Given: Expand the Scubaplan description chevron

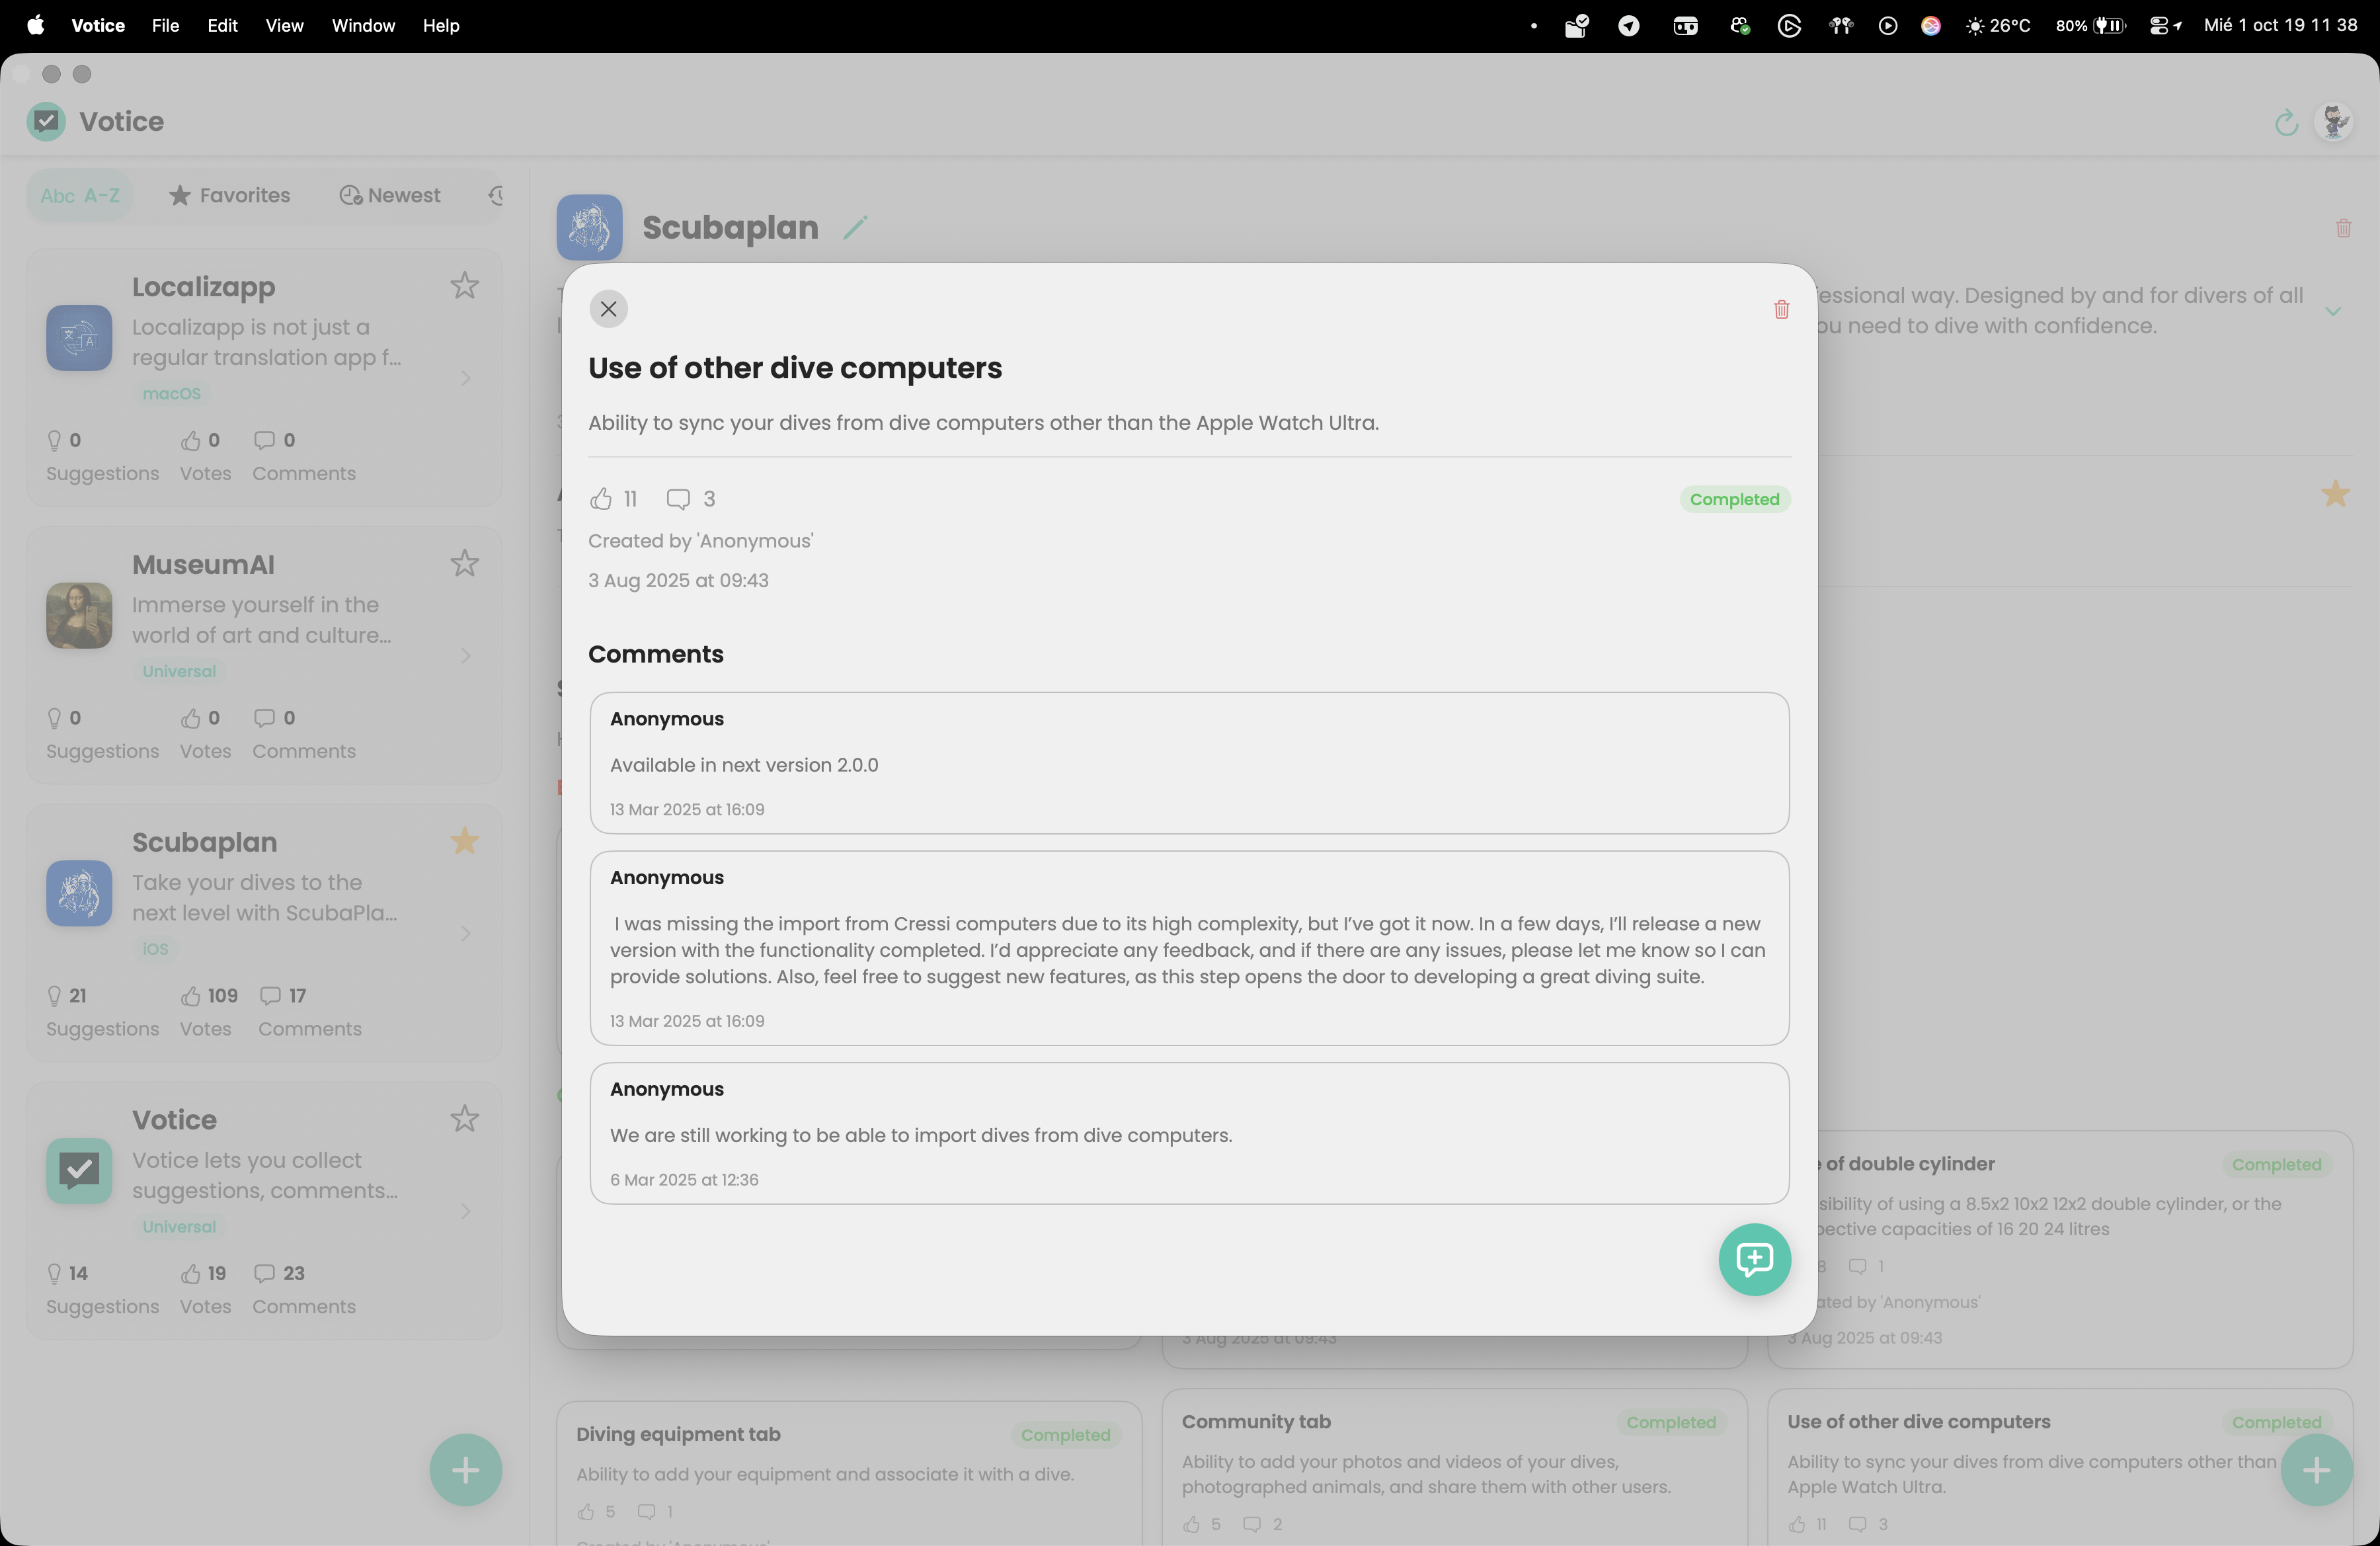Looking at the screenshot, I should pos(2333,311).
